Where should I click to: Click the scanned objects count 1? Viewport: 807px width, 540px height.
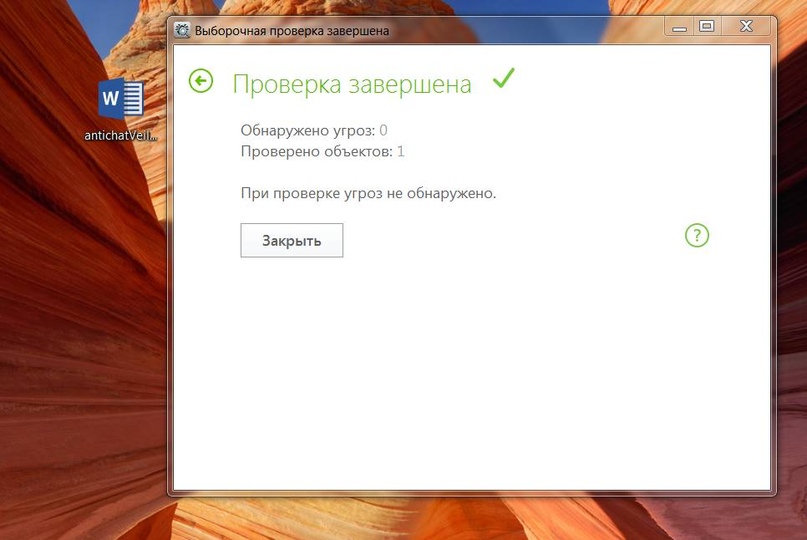(401, 152)
